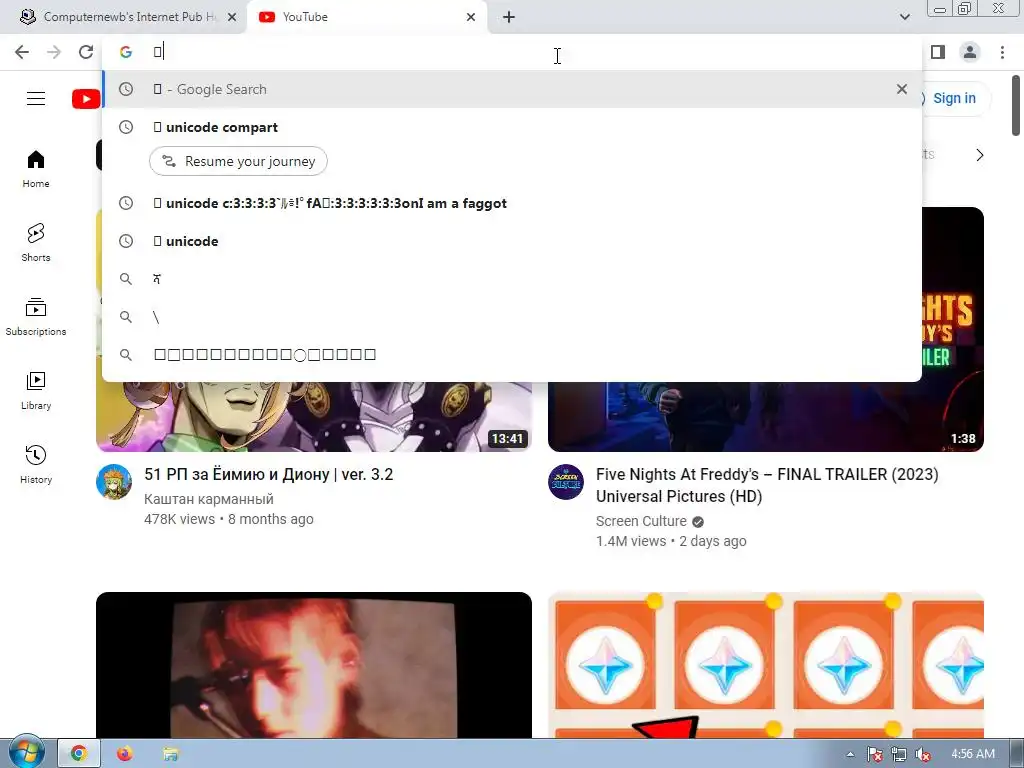
Task: Click the YouTube logo
Action: 86,99
